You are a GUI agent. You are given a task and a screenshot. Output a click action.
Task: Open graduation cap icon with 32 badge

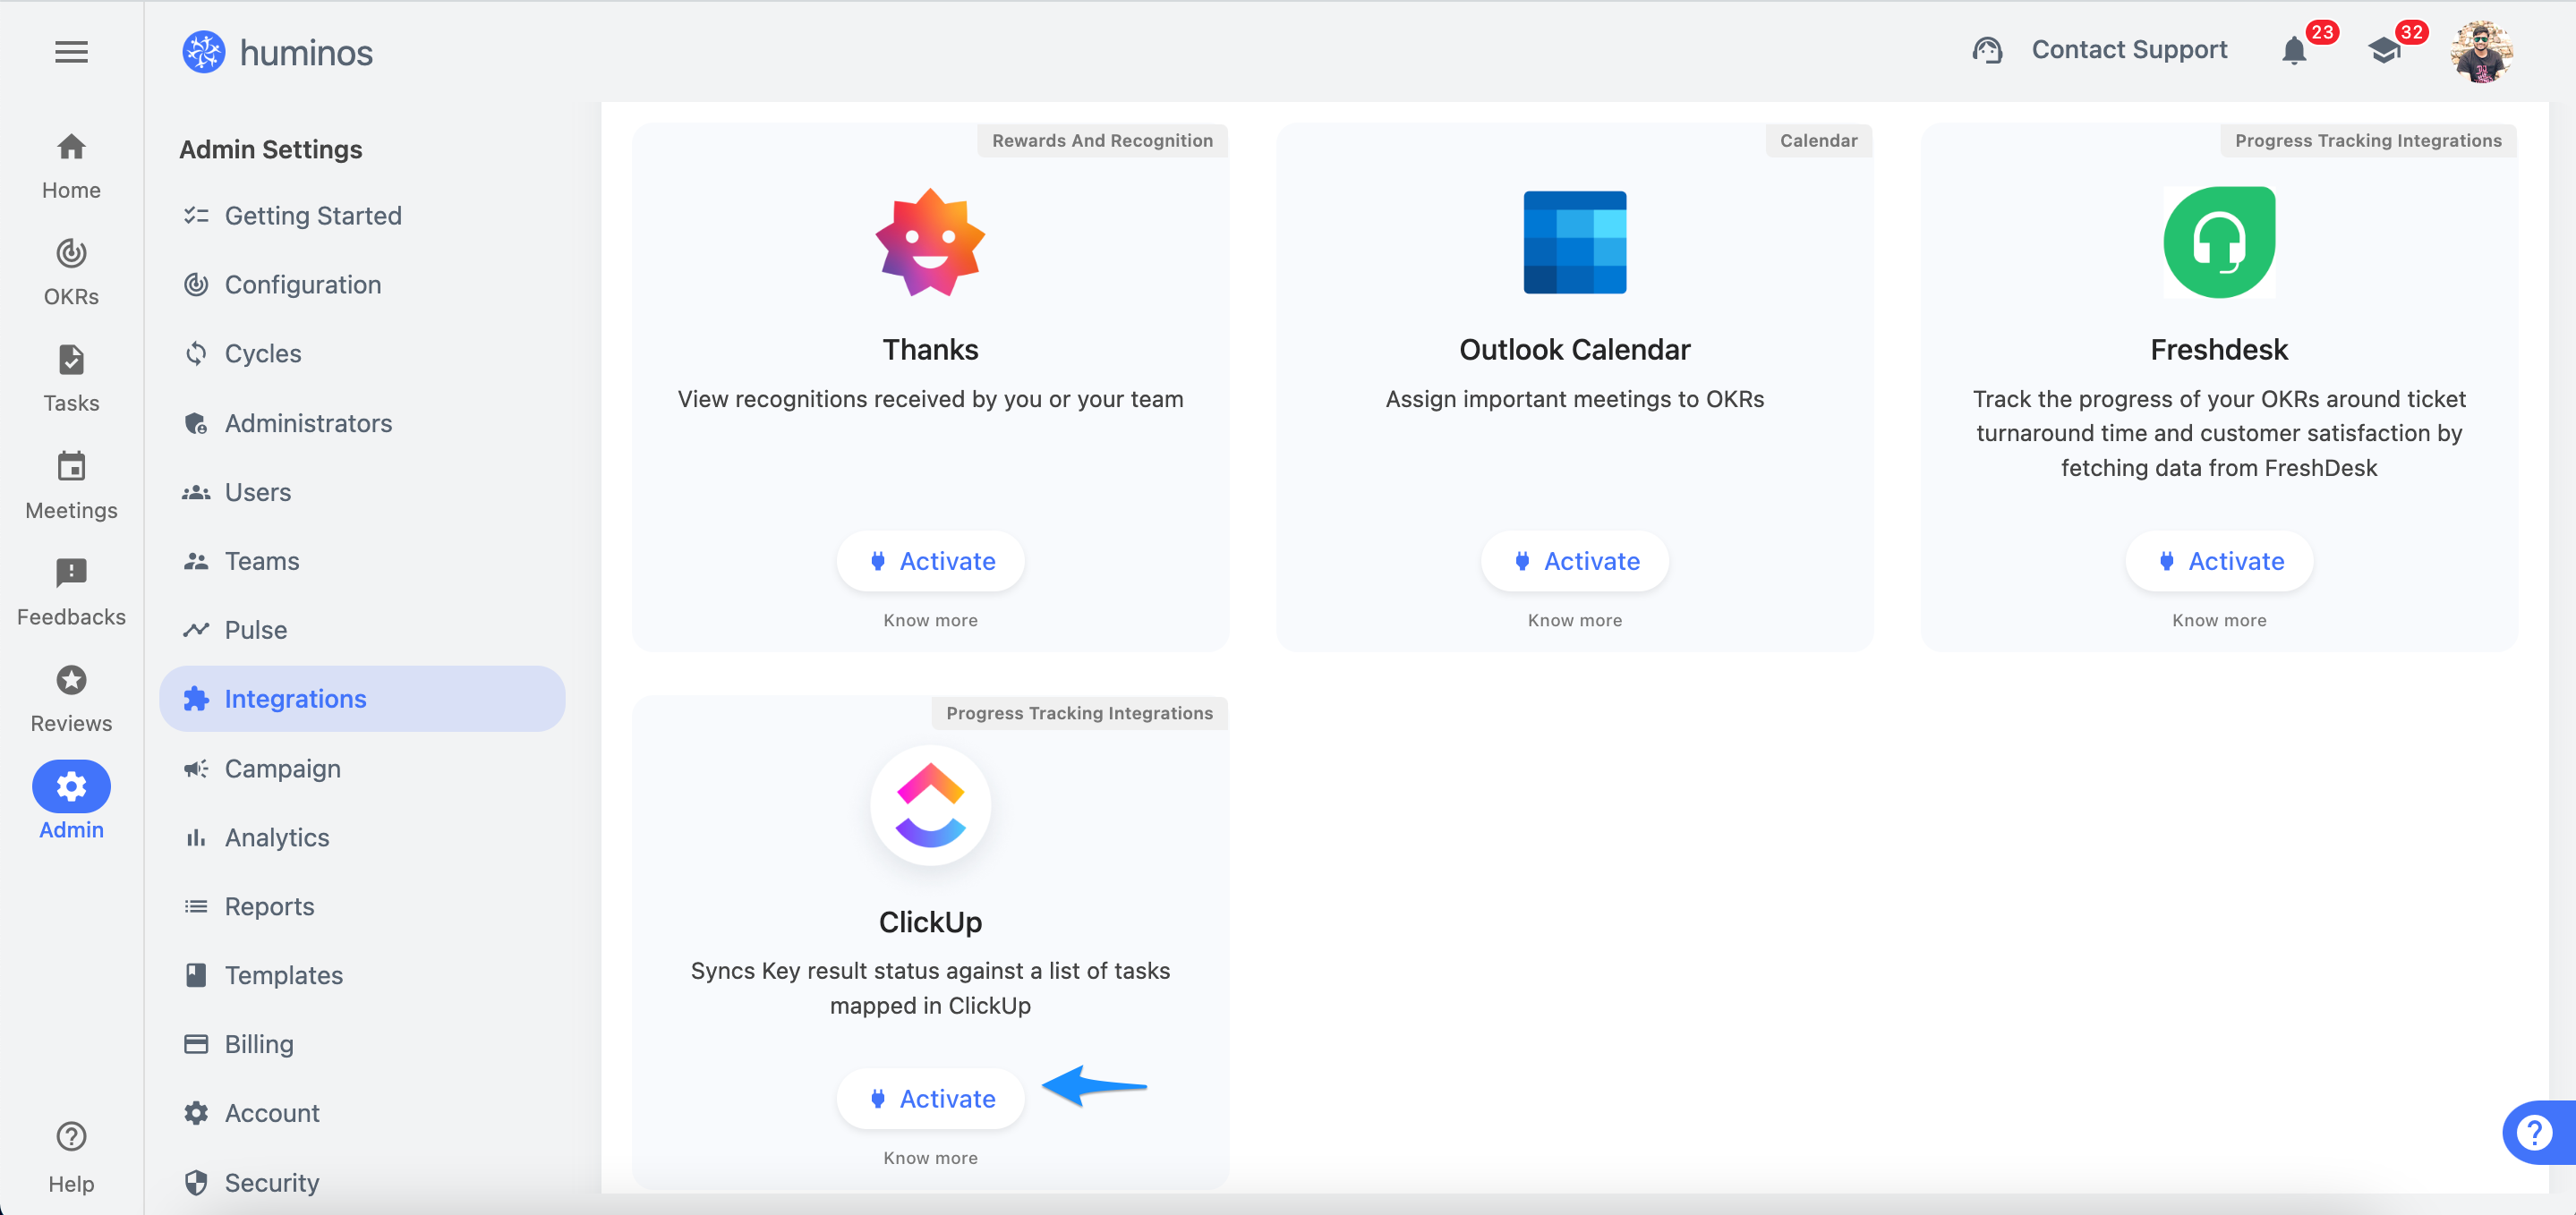point(2384,50)
